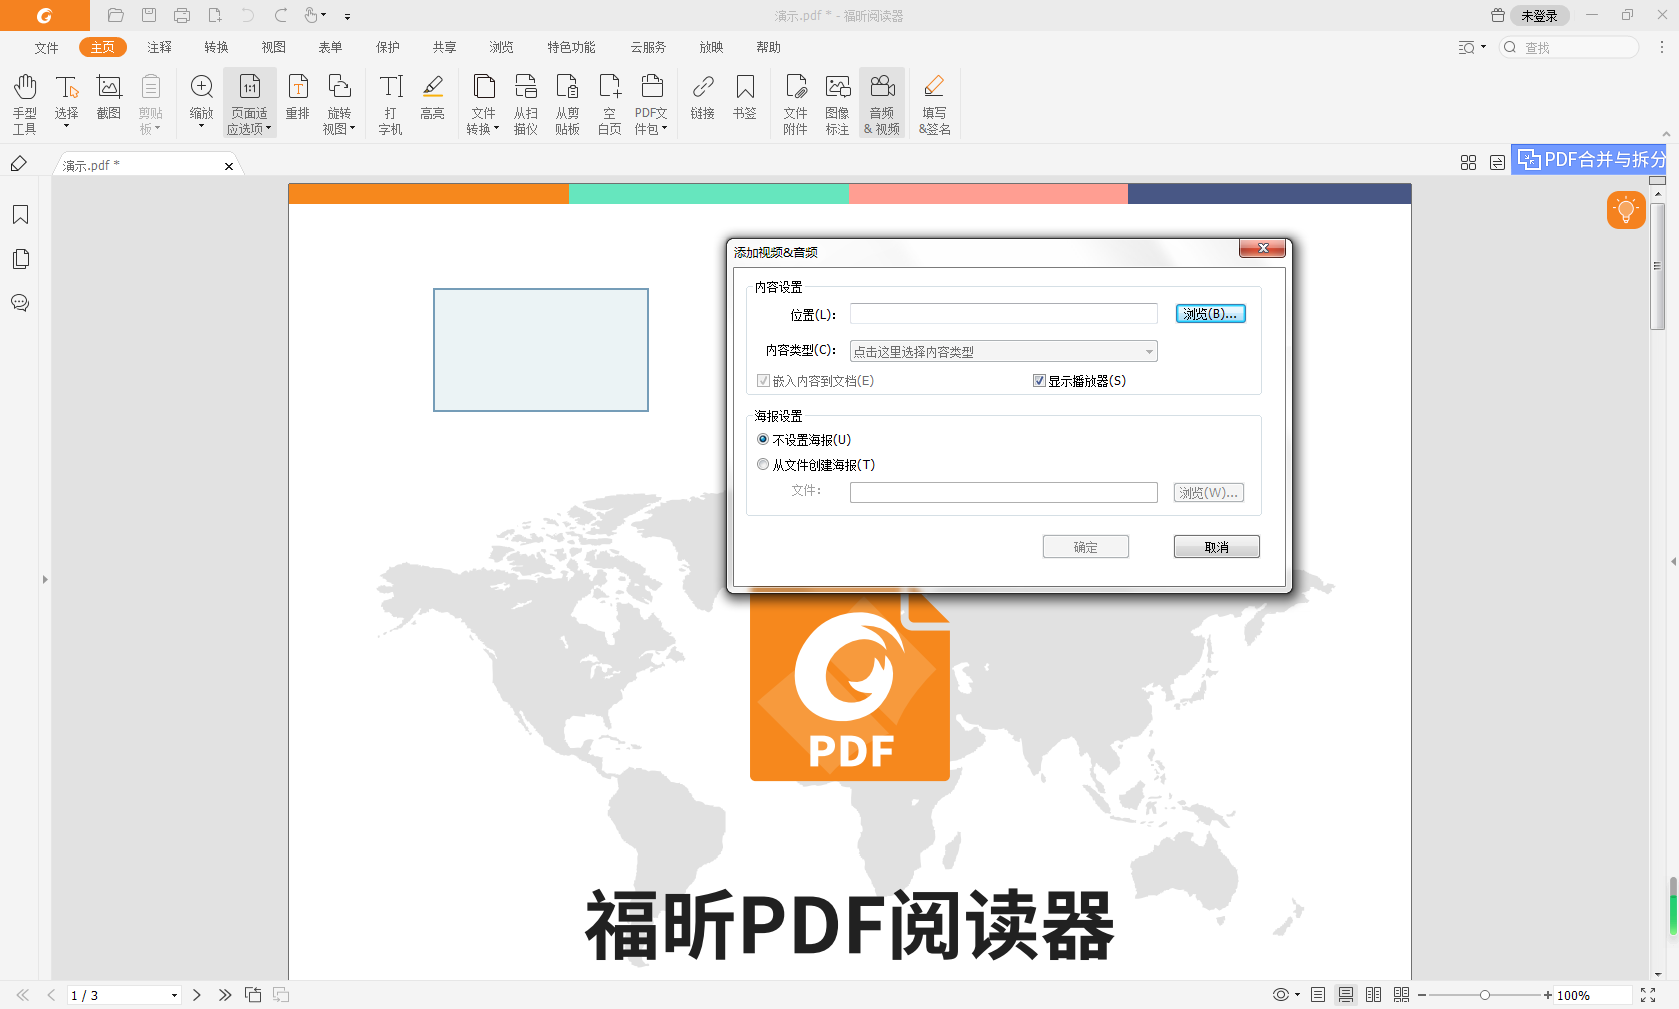Click the zoom out minus button
The image size is (1679, 1009).
click(x=1422, y=995)
